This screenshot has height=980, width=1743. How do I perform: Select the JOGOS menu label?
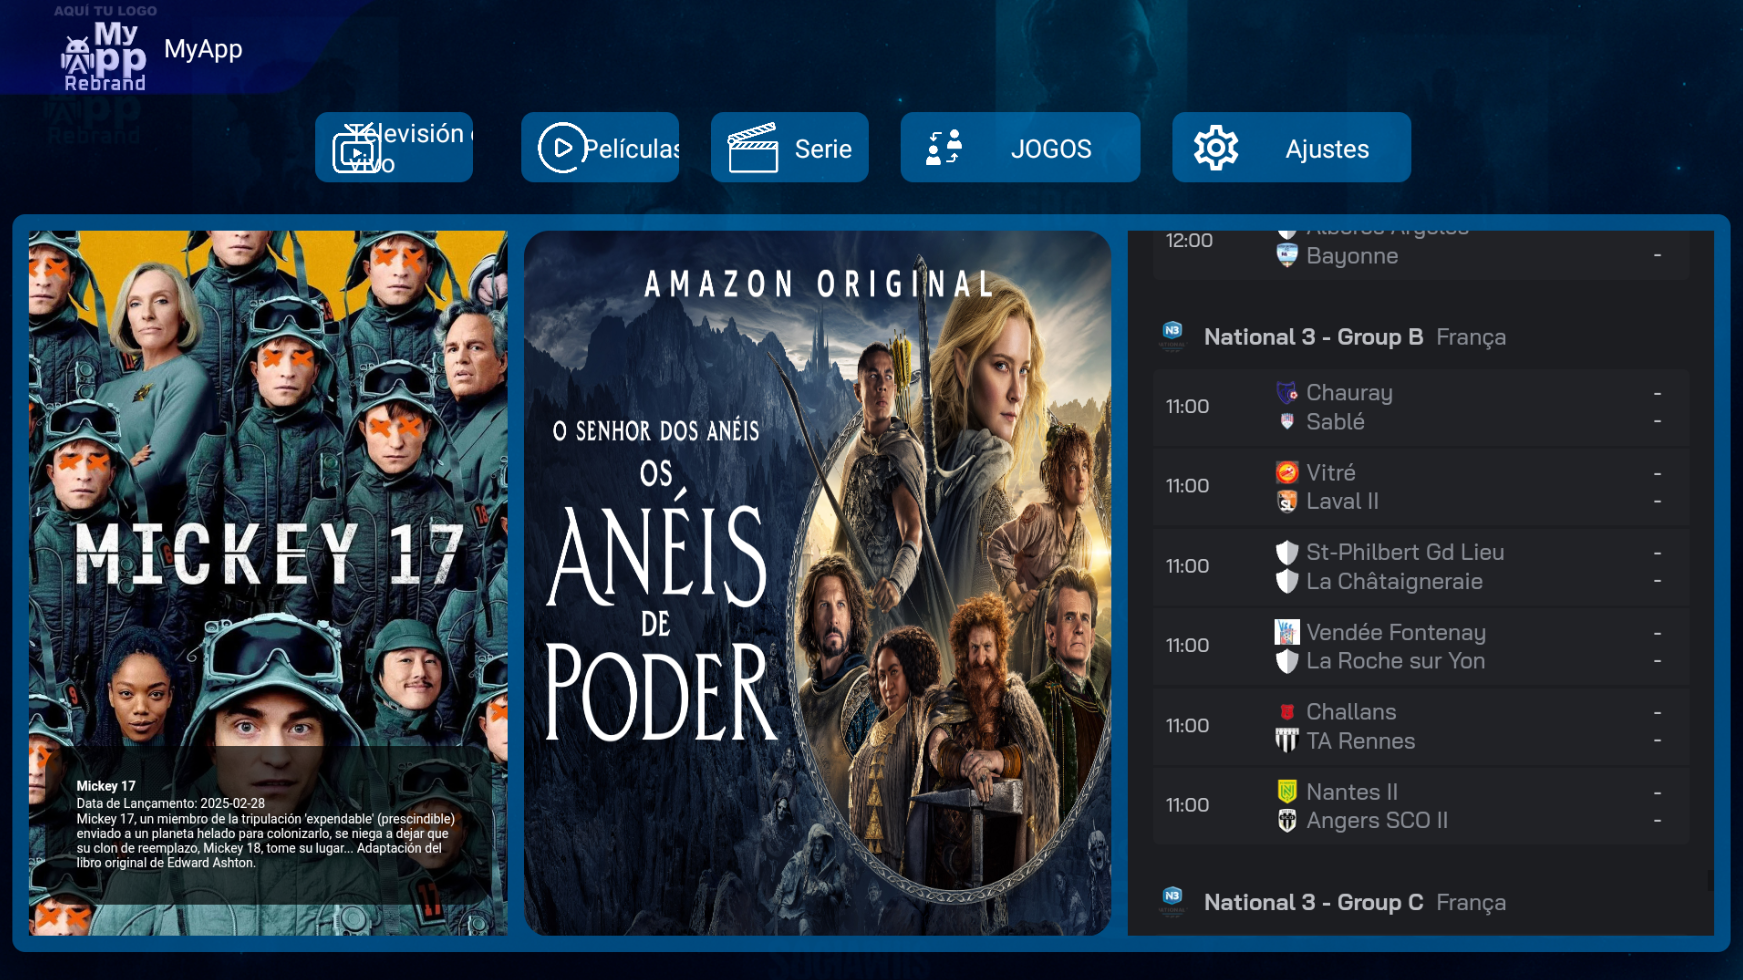pyautogui.click(x=1050, y=149)
